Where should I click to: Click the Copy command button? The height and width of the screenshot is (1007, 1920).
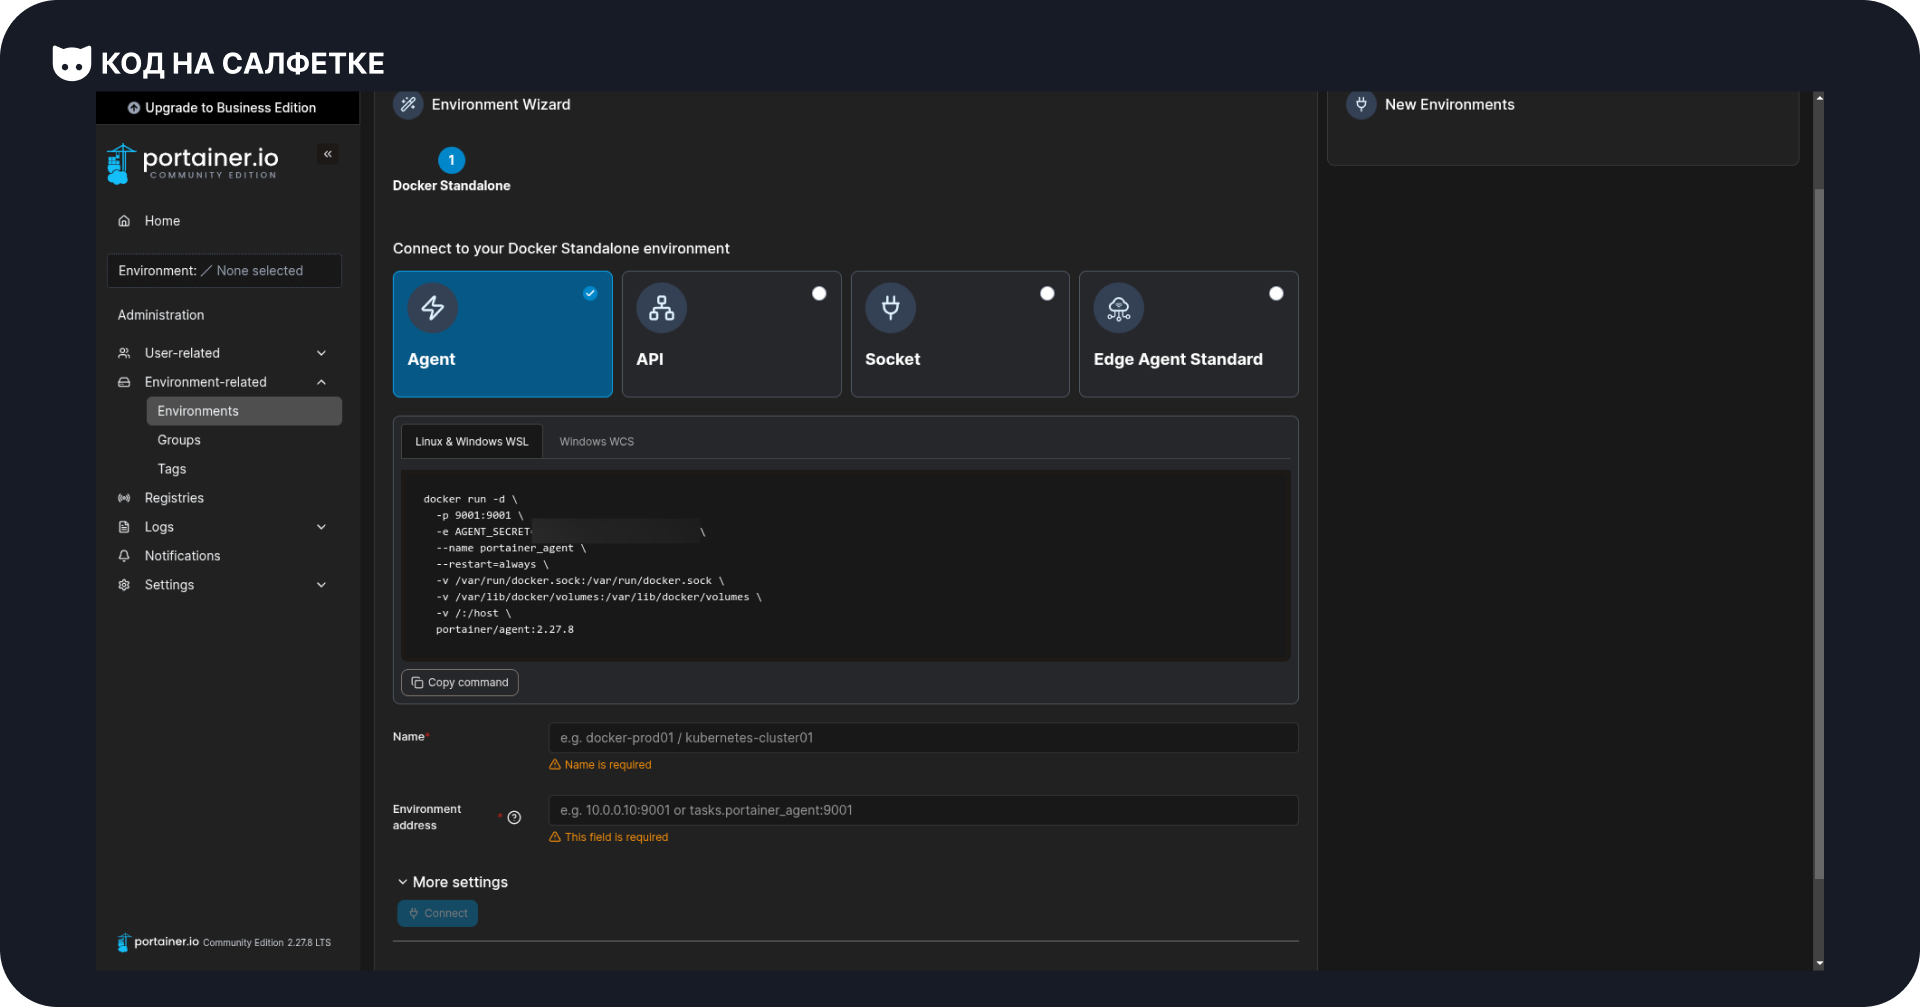point(460,683)
